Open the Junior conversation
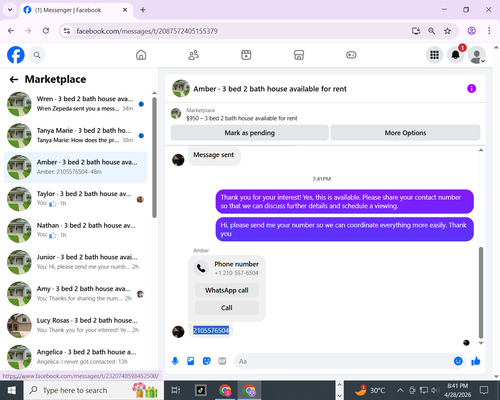500x400 pixels. 75,262
